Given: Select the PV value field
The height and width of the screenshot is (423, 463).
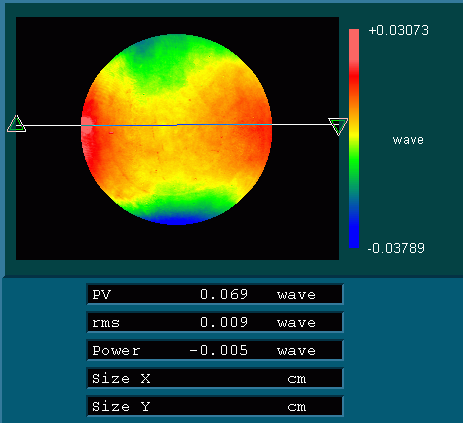Looking at the screenshot, I should coord(215,294).
